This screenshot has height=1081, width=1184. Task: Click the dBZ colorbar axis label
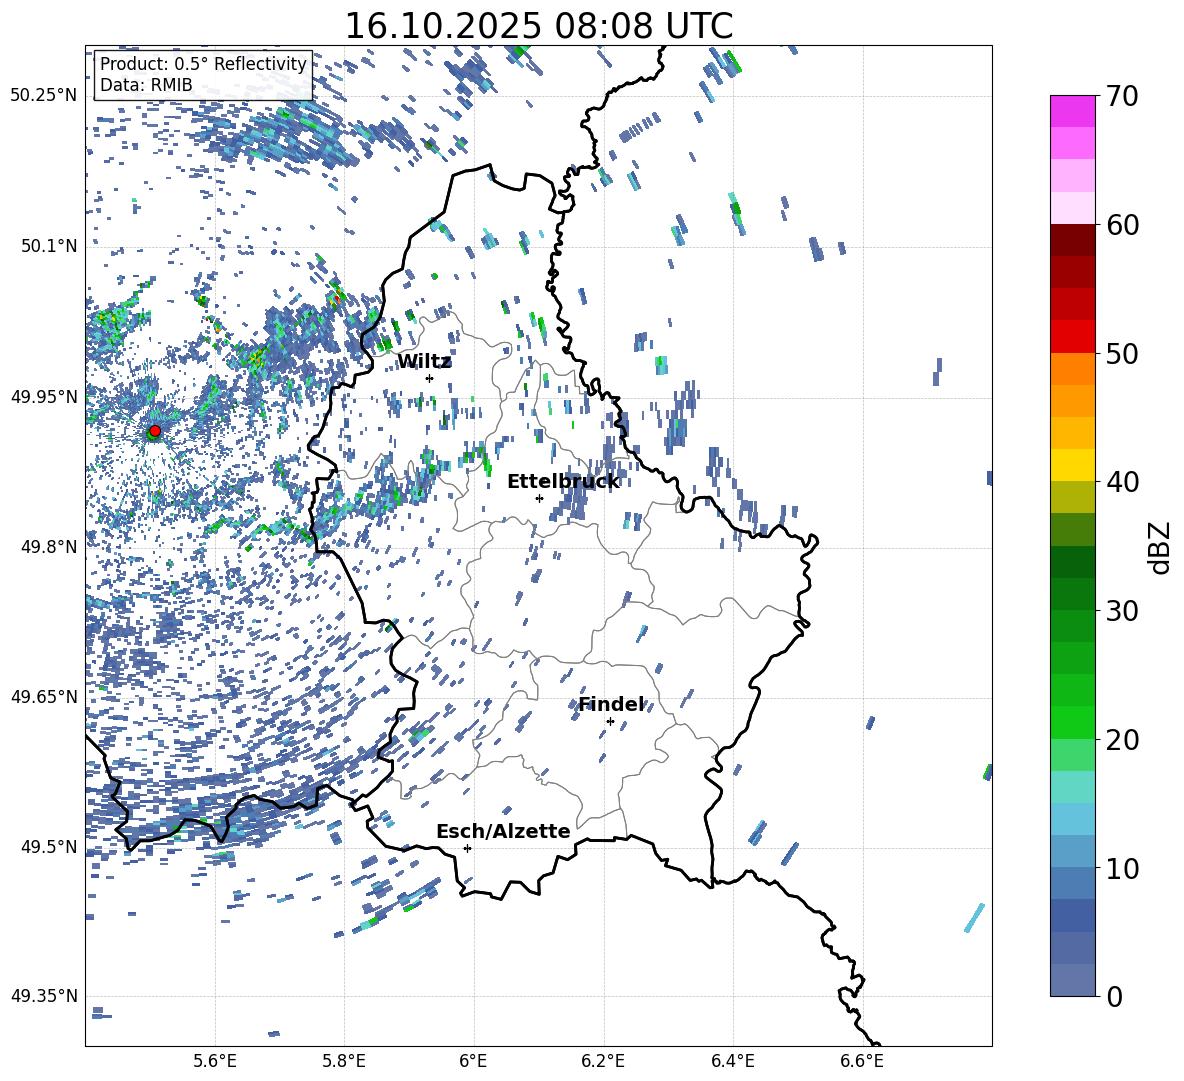coord(1161,547)
